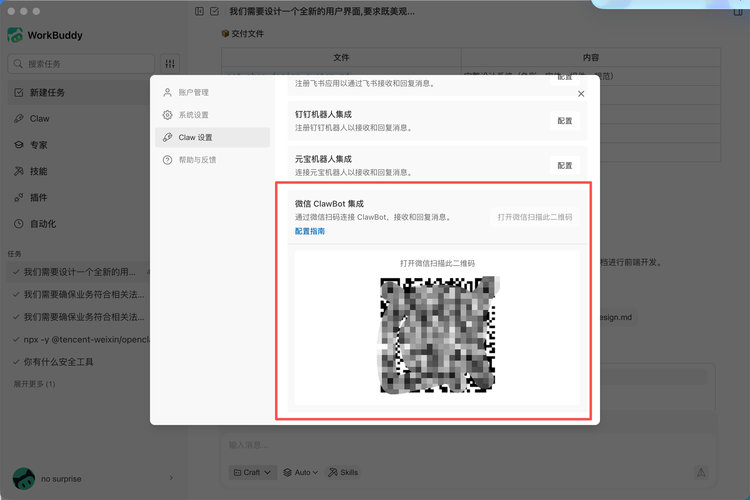Click the WorkBuddy logo icon
Screen dimensions: 750x500
15,35
